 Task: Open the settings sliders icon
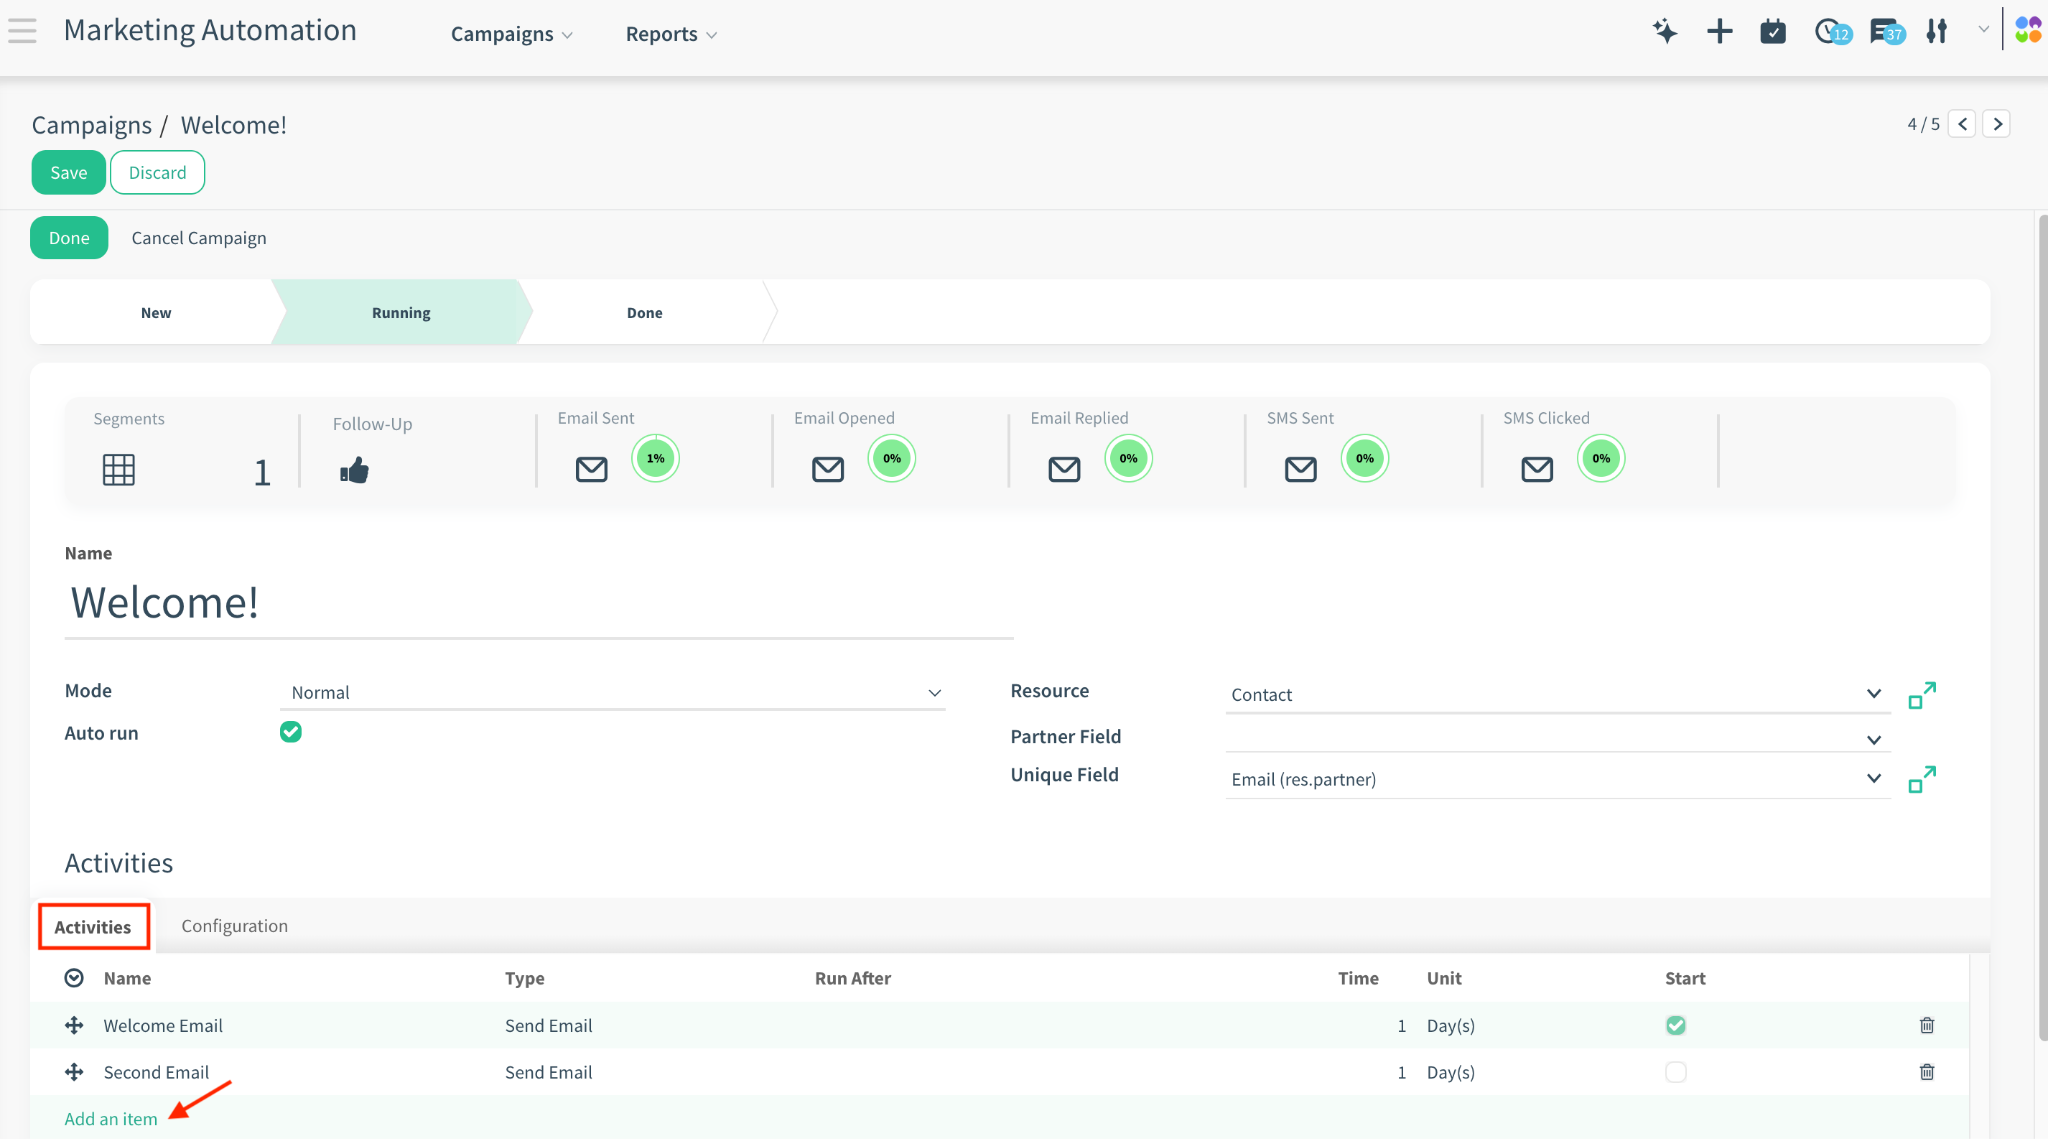click(1937, 31)
